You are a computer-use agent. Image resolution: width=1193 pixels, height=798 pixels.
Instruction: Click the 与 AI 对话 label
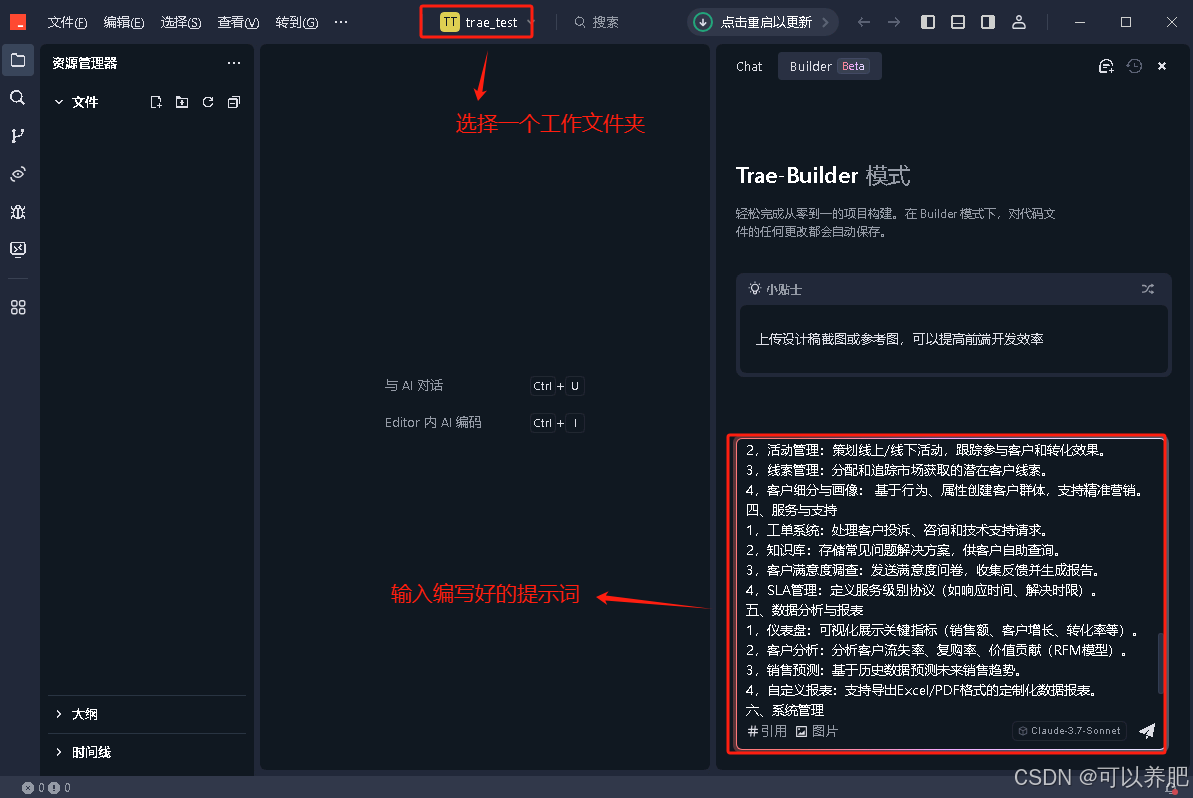tap(414, 386)
